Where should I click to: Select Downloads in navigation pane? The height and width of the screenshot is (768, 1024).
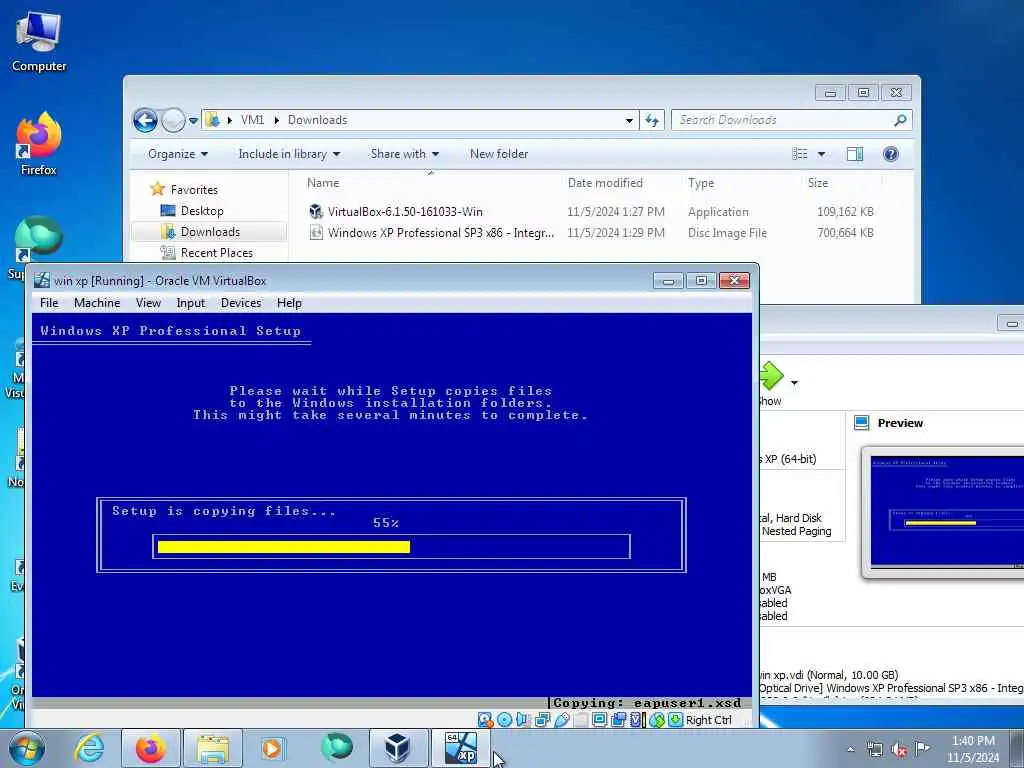pyautogui.click(x=210, y=232)
